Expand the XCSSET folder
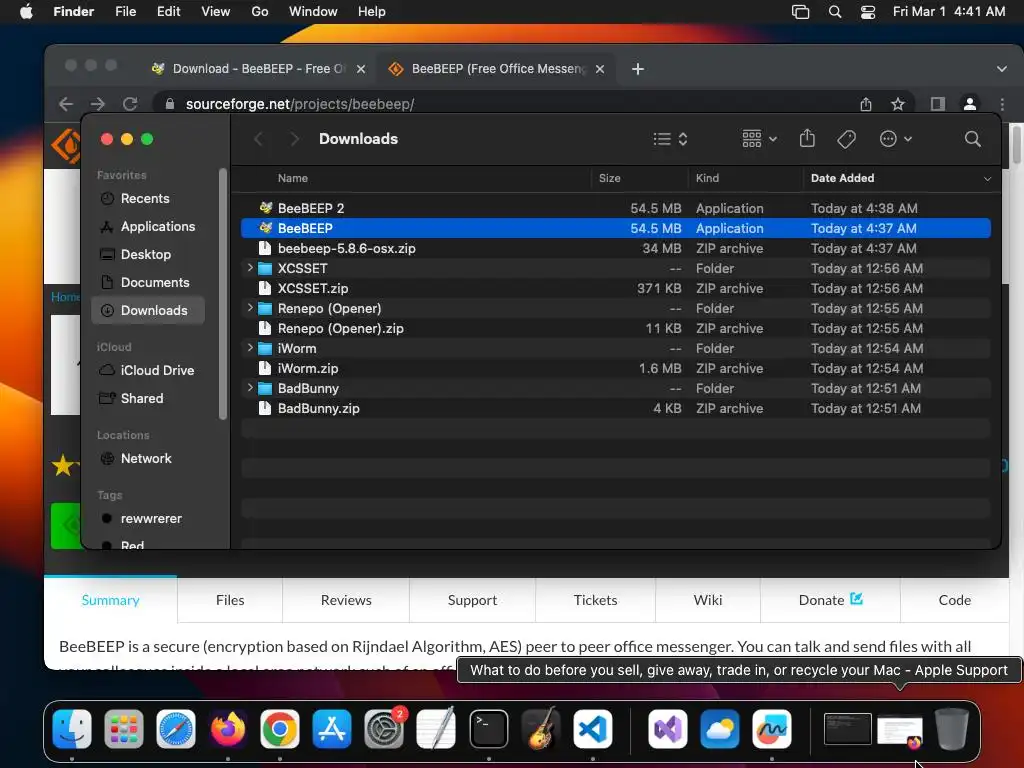 coord(249,268)
